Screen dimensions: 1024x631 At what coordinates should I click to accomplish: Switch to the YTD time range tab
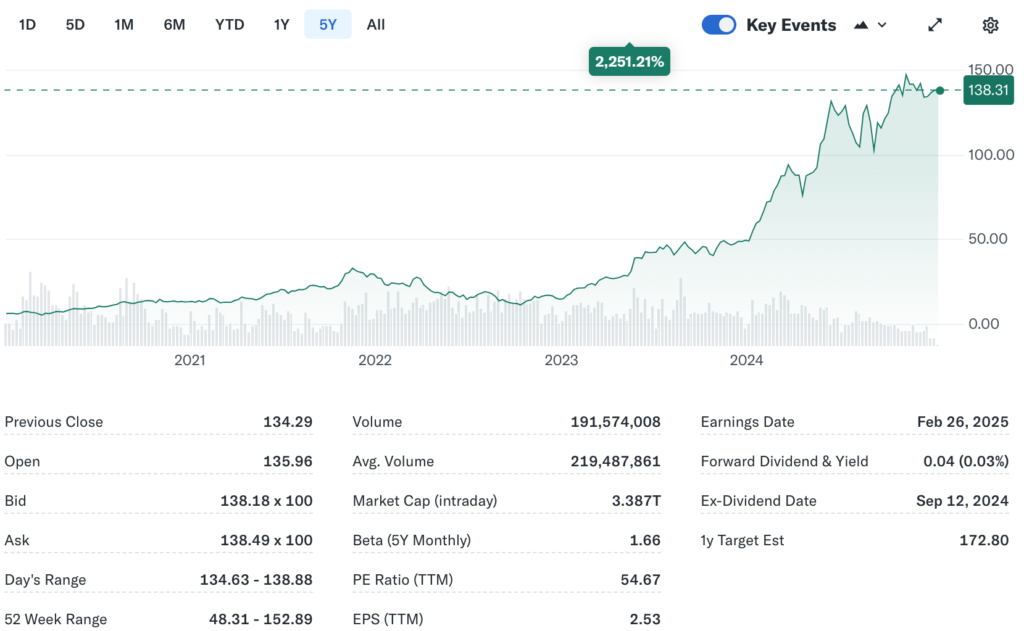pos(229,24)
